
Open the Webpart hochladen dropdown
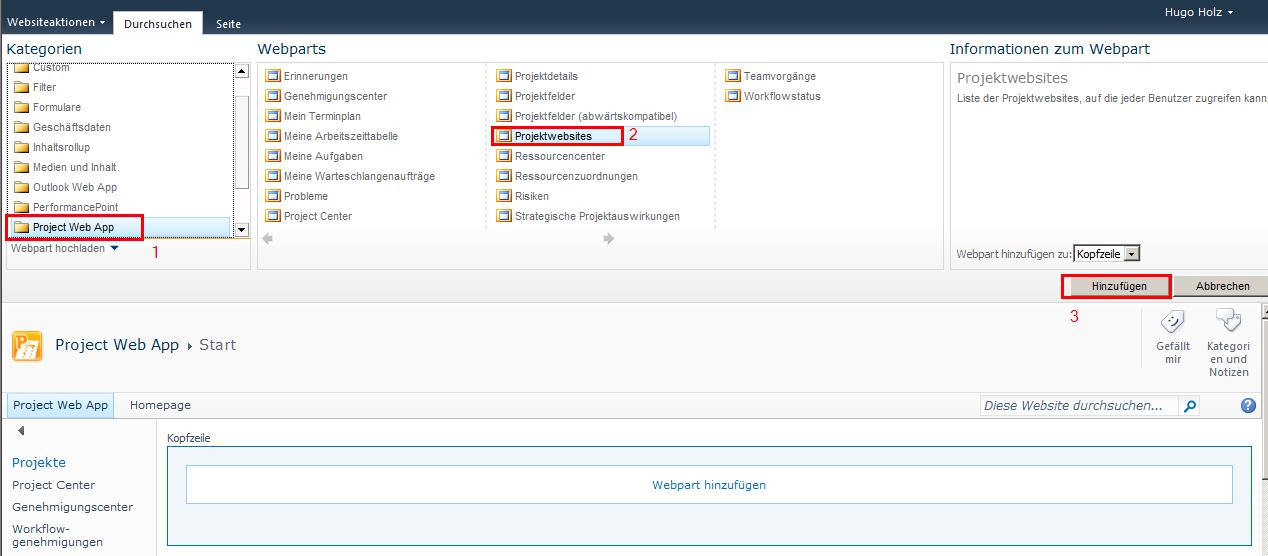click(65, 248)
